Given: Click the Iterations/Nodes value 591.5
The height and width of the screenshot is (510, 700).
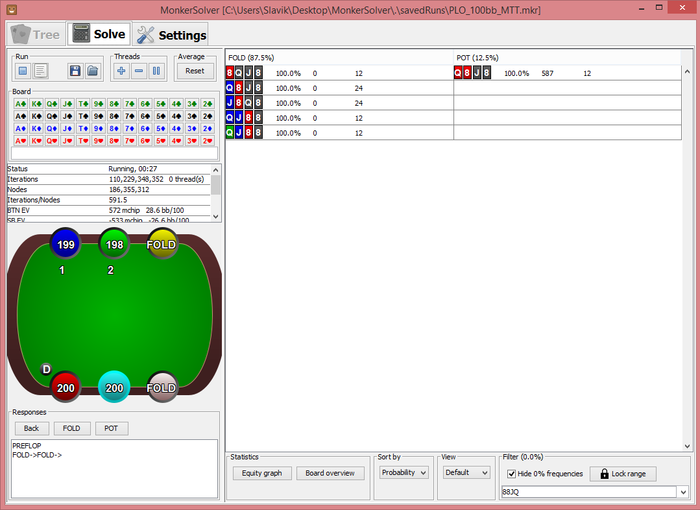Looking at the screenshot, I should pos(118,200).
